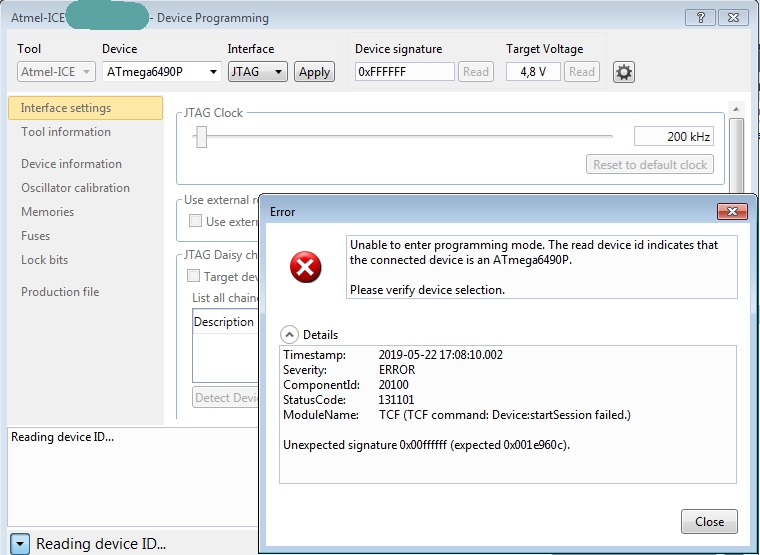Click 'Reading device ID...' in the log pane
The width and height of the screenshot is (760, 555).
click(x=63, y=437)
